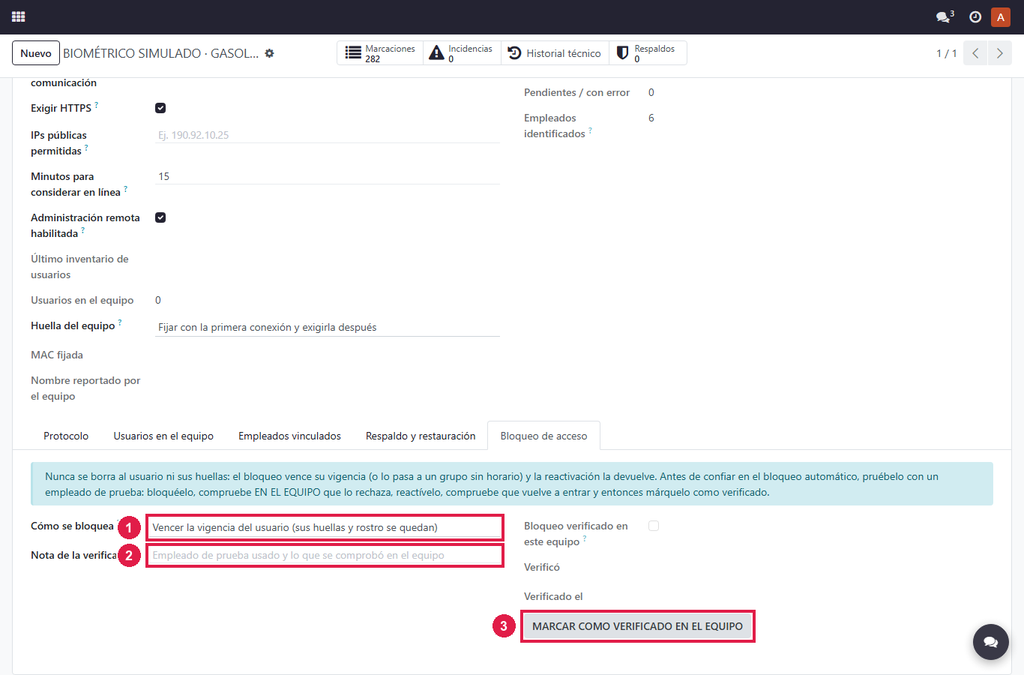The width and height of the screenshot is (1024, 675).
Task: Open the activities clock icon
Action: pyautogui.click(x=975, y=17)
